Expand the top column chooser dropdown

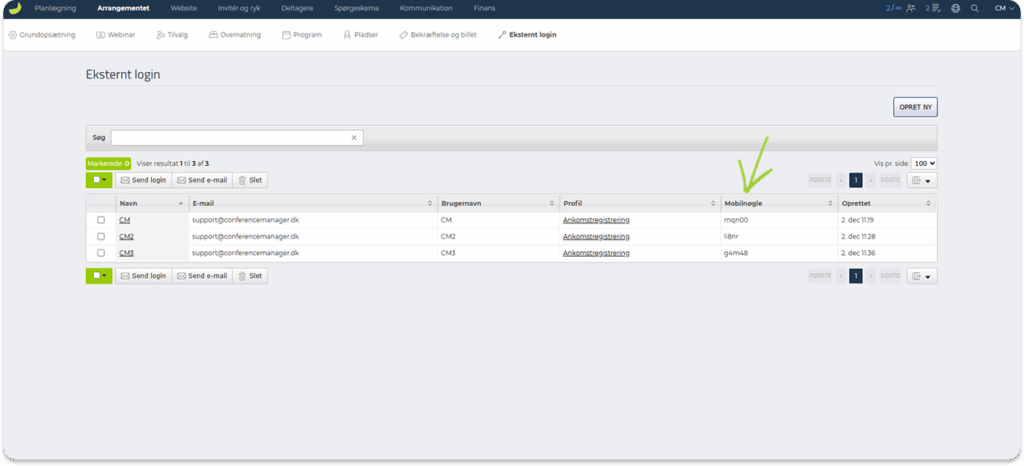coord(922,181)
